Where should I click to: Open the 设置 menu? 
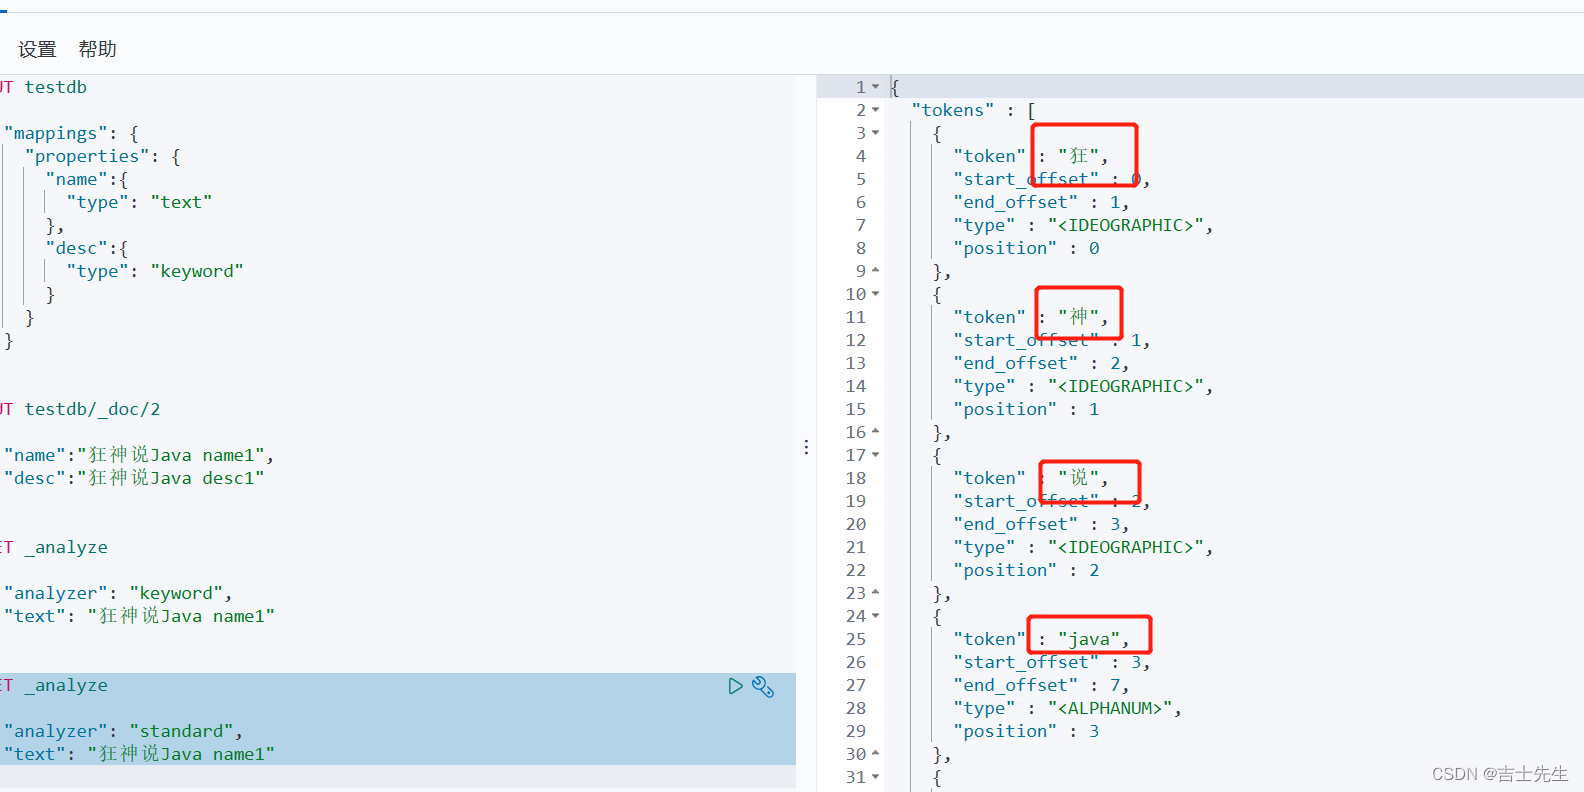click(37, 49)
